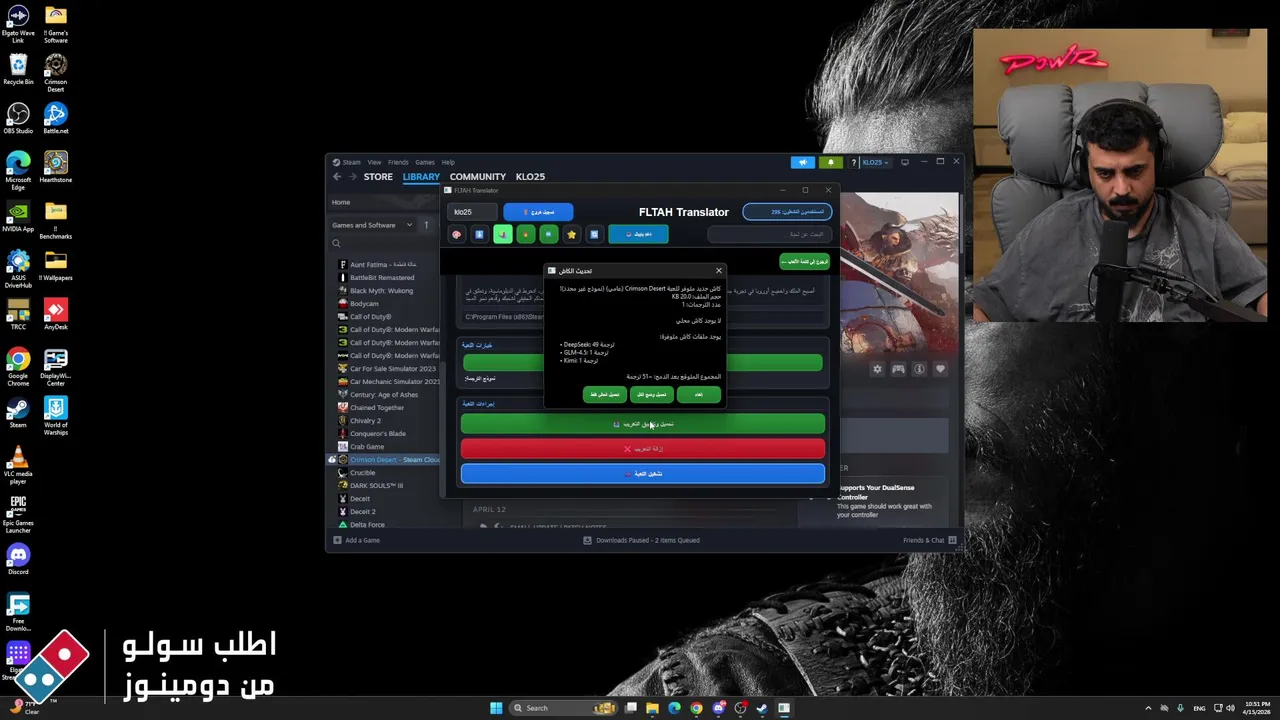Click the download and merge button in dialog

(x=652, y=395)
